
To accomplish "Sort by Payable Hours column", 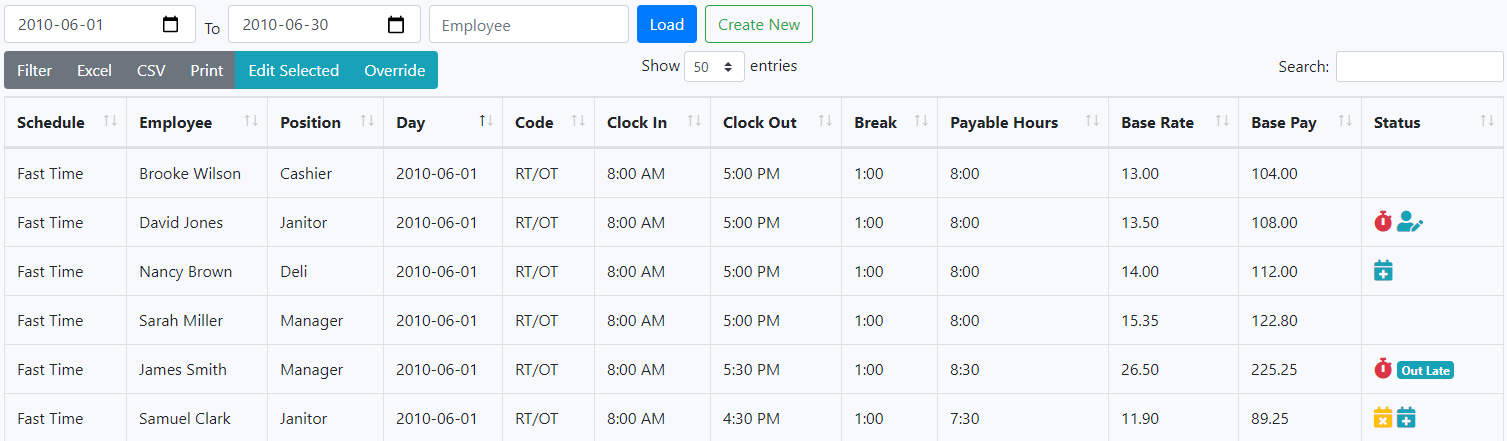I will click(1023, 122).
